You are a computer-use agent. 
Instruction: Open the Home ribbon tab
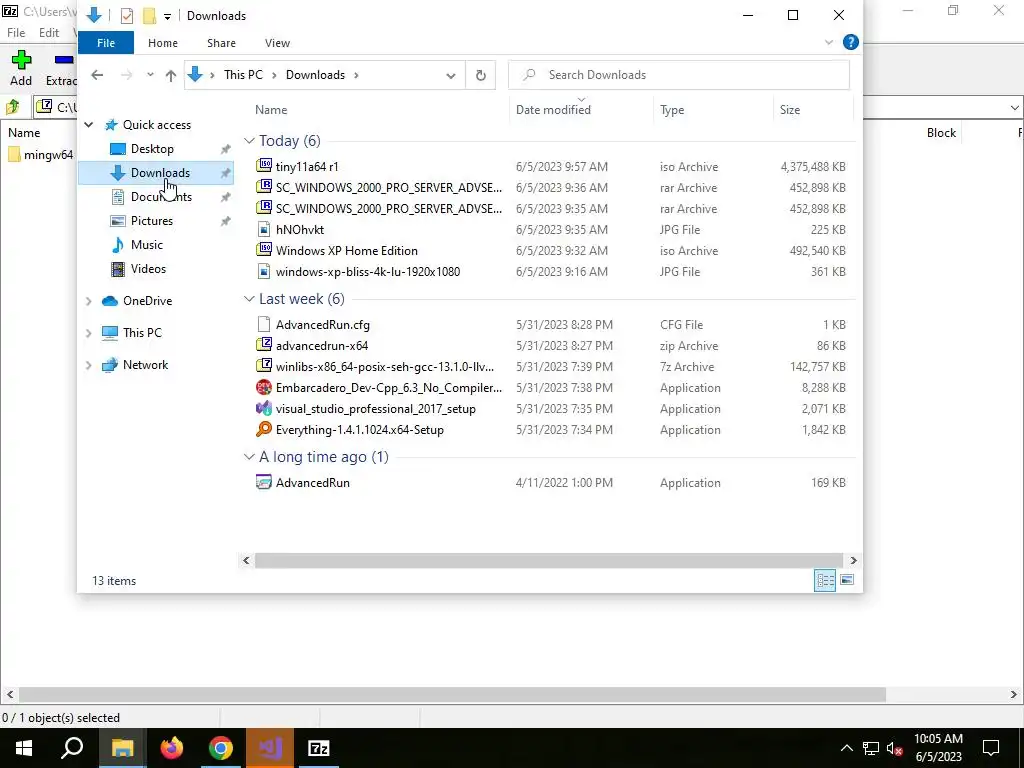(x=163, y=43)
